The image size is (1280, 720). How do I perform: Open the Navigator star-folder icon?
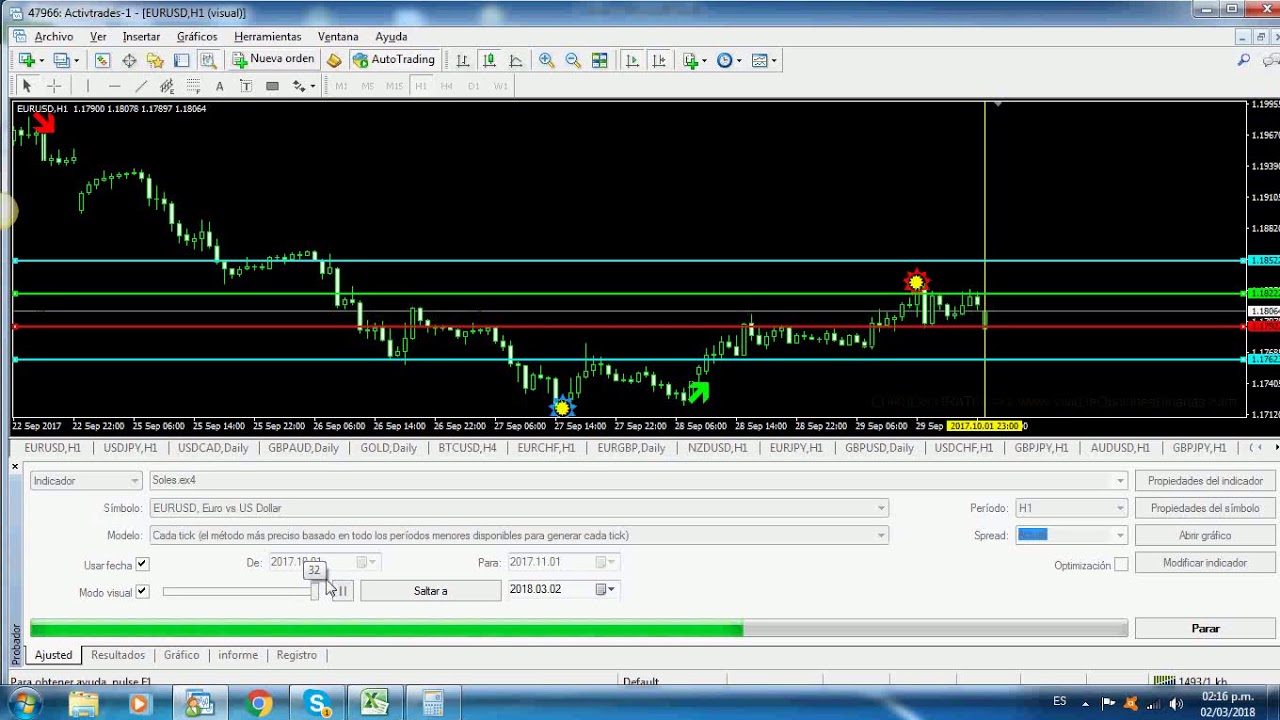pyautogui.click(x=155, y=60)
